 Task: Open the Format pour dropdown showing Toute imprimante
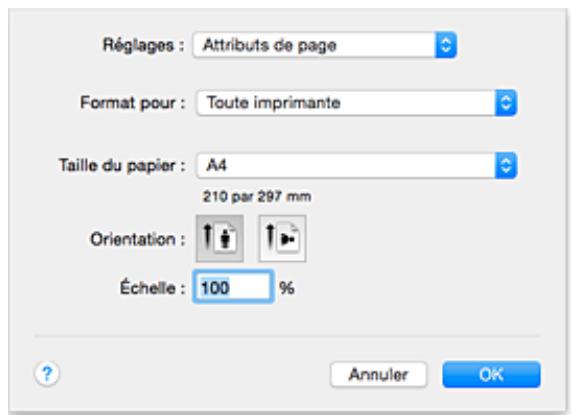[x=357, y=103]
